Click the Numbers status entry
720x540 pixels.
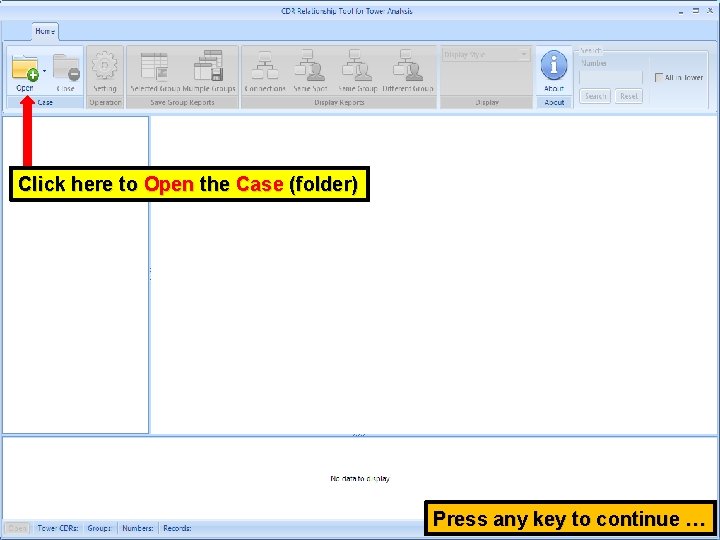point(138,529)
